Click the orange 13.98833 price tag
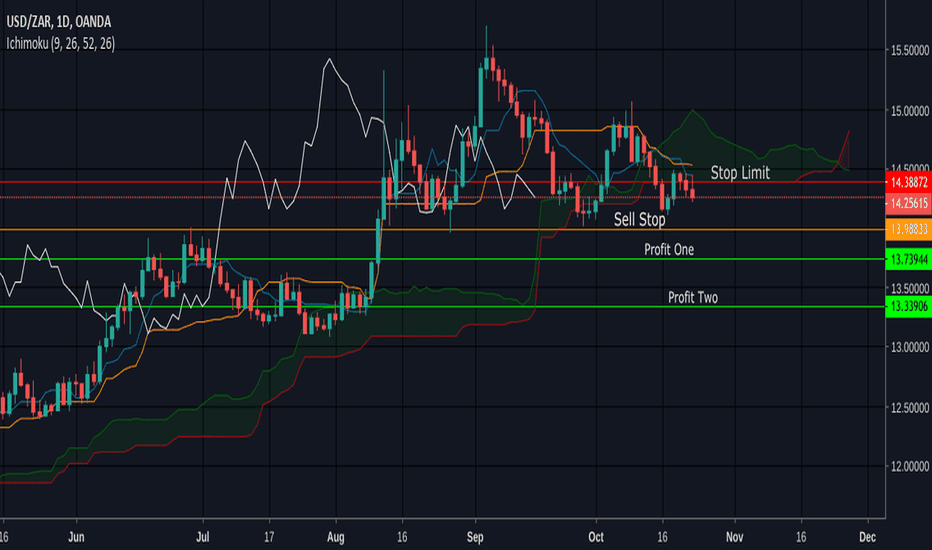 908,229
